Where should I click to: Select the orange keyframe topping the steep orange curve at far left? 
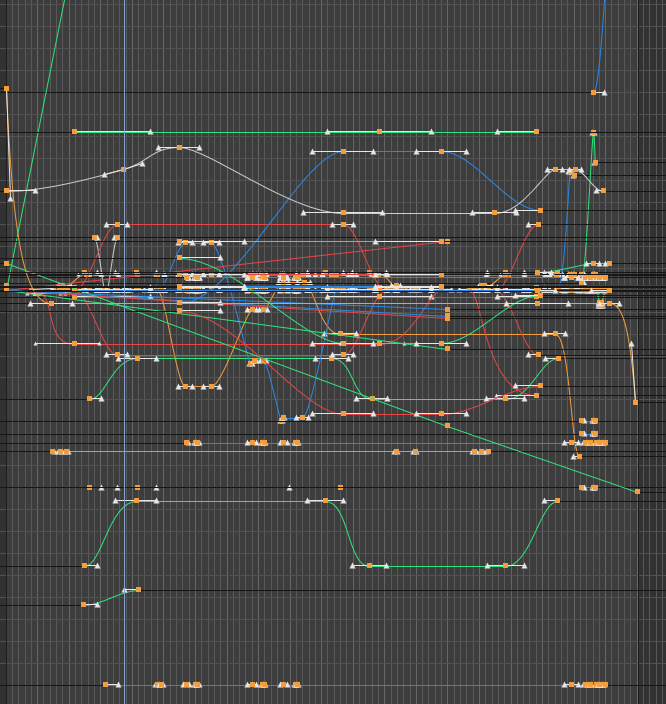coord(6,89)
